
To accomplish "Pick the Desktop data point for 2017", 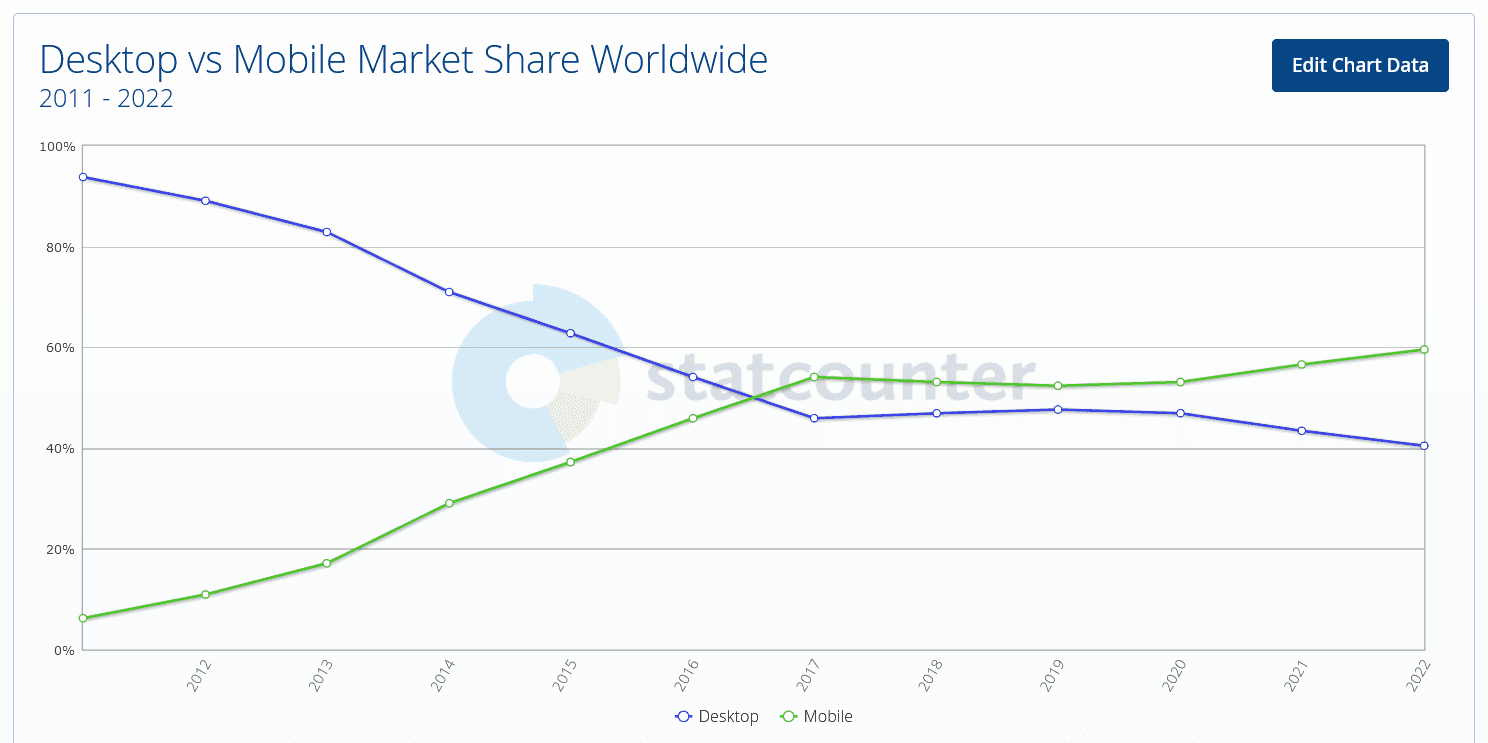I will [x=814, y=418].
